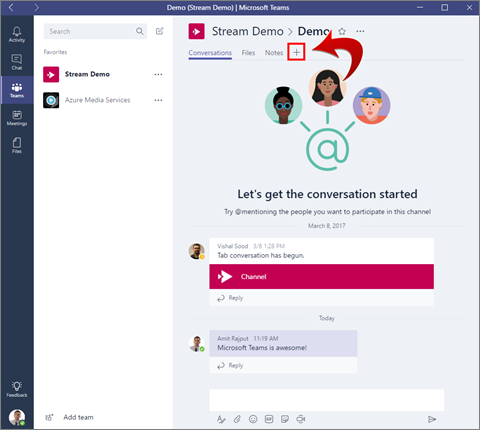Switch to the Conversations tab
480x430 pixels.
[210, 53]
